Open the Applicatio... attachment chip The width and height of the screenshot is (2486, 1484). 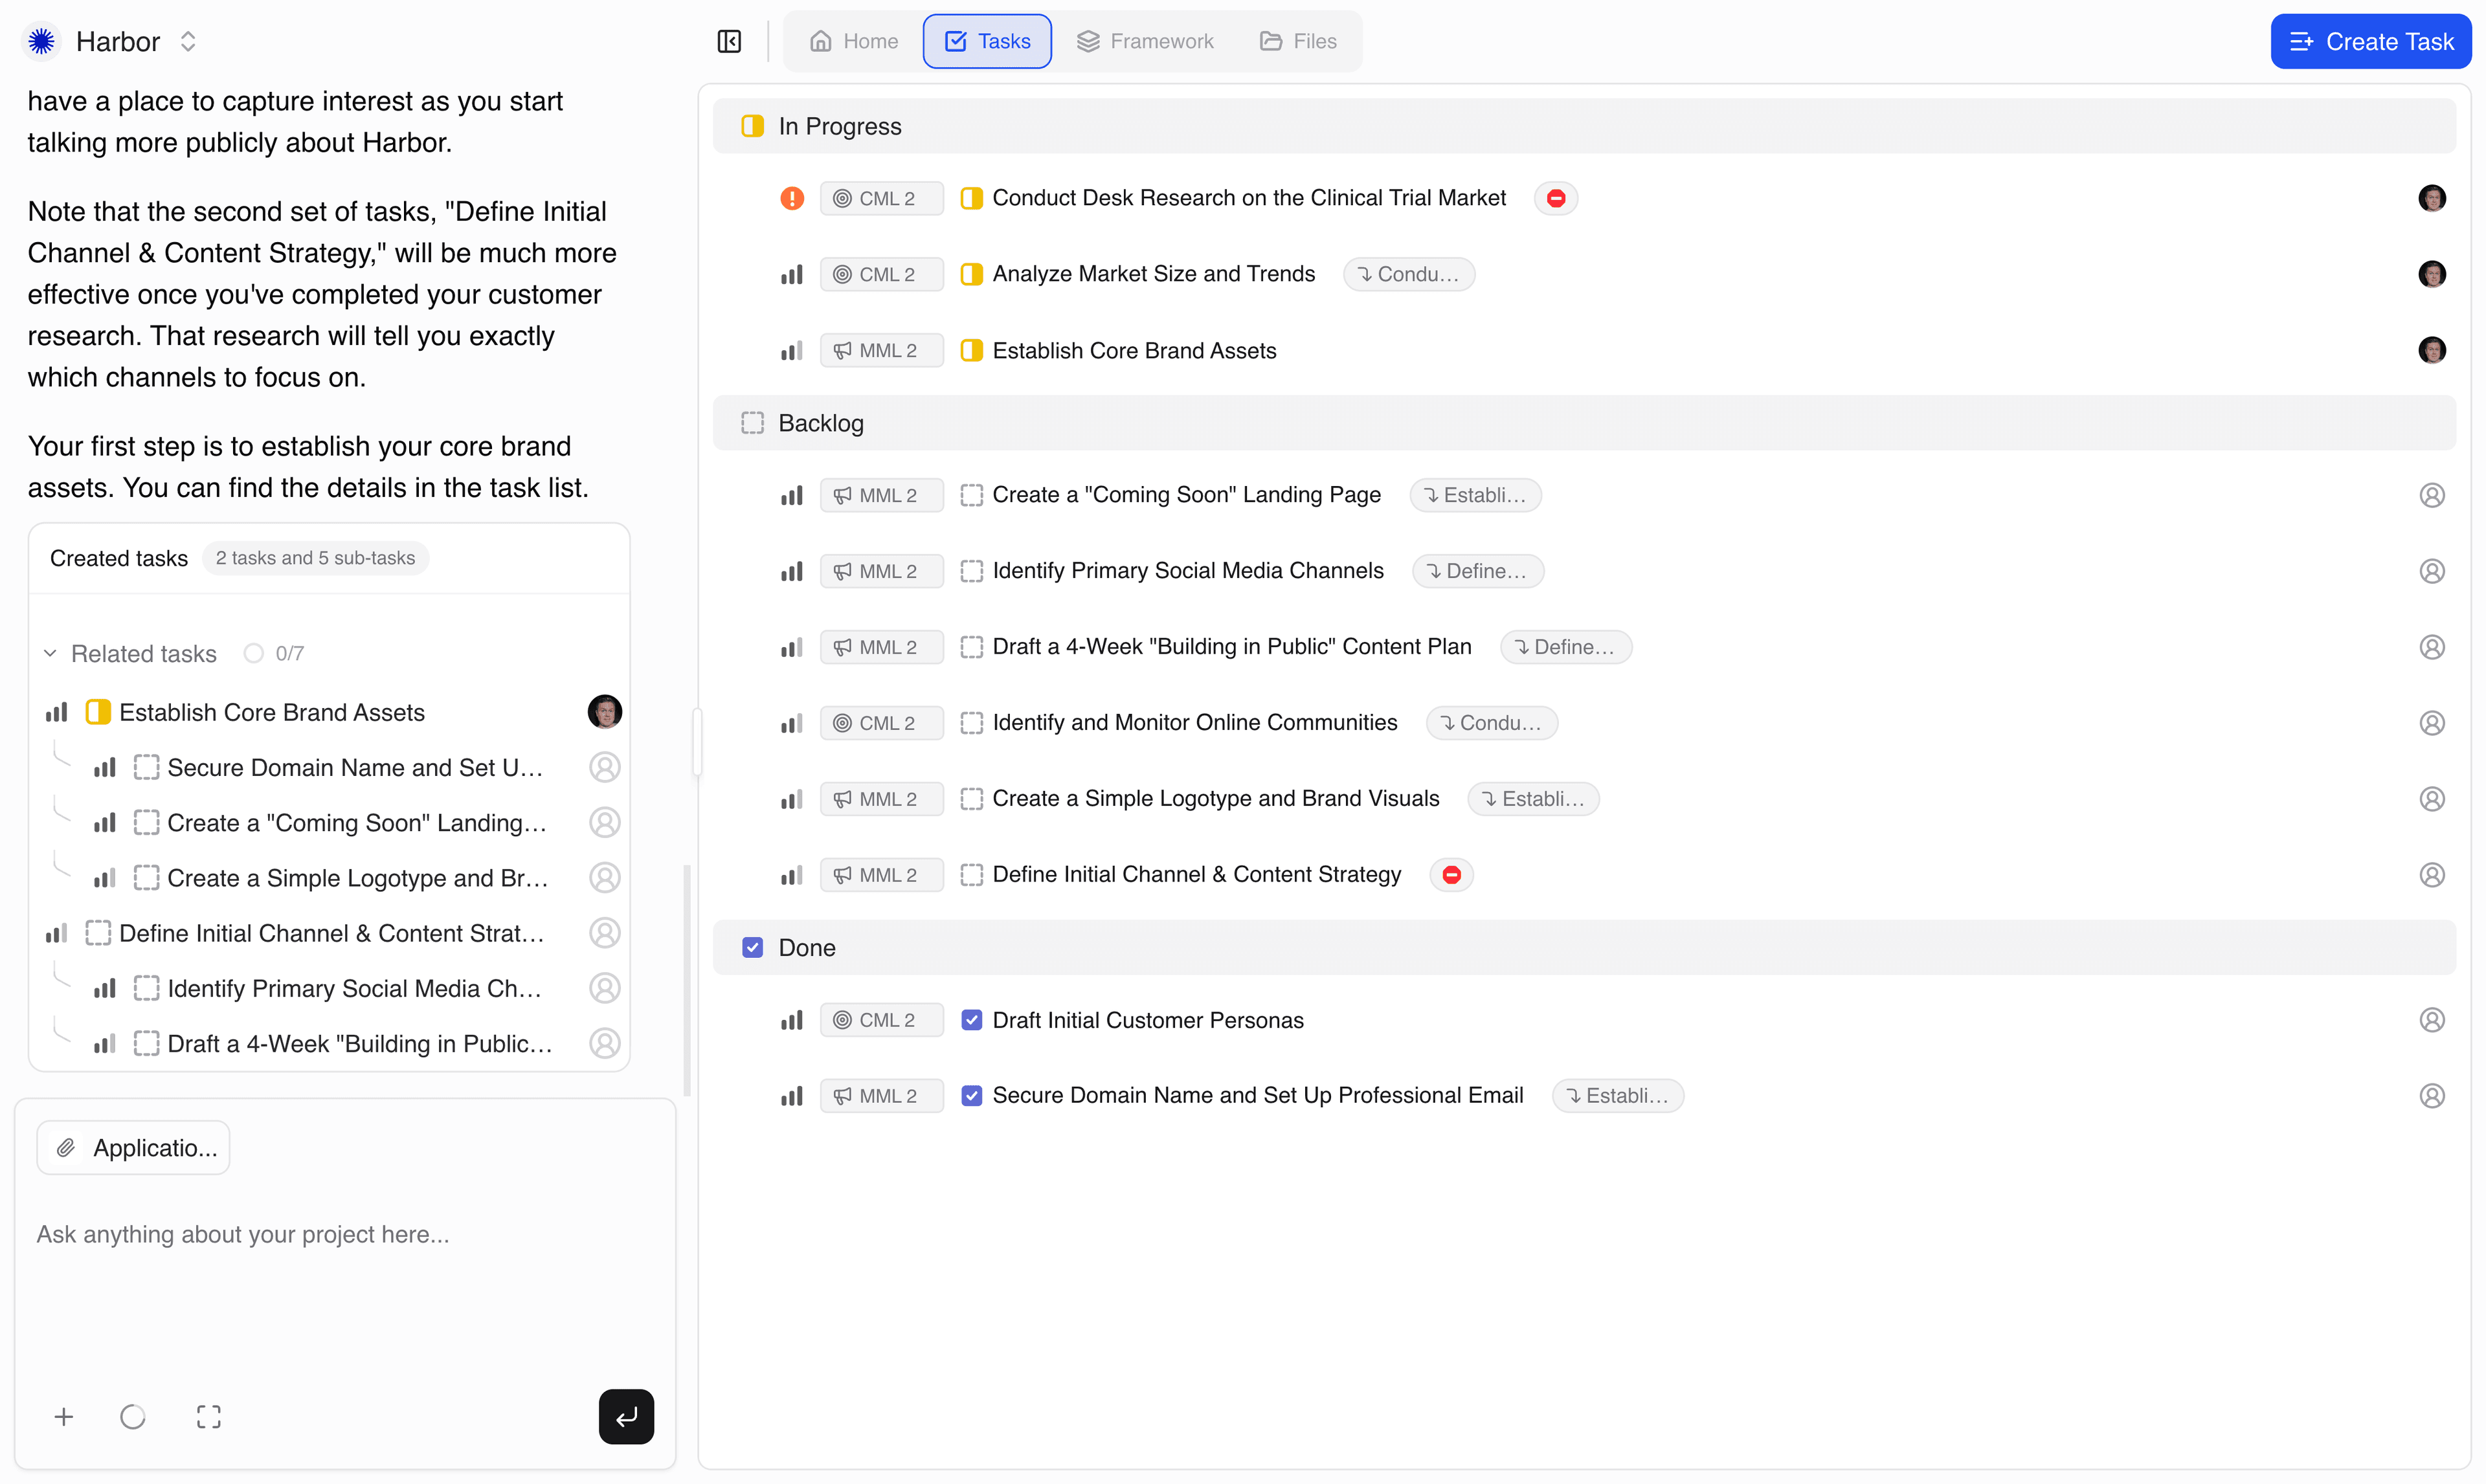point(132,1147)
